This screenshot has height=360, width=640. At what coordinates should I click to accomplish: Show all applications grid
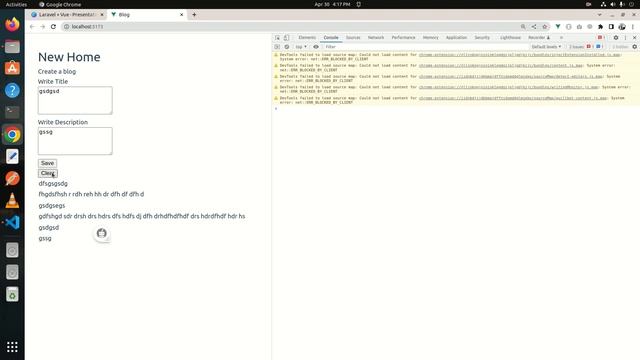12,347
